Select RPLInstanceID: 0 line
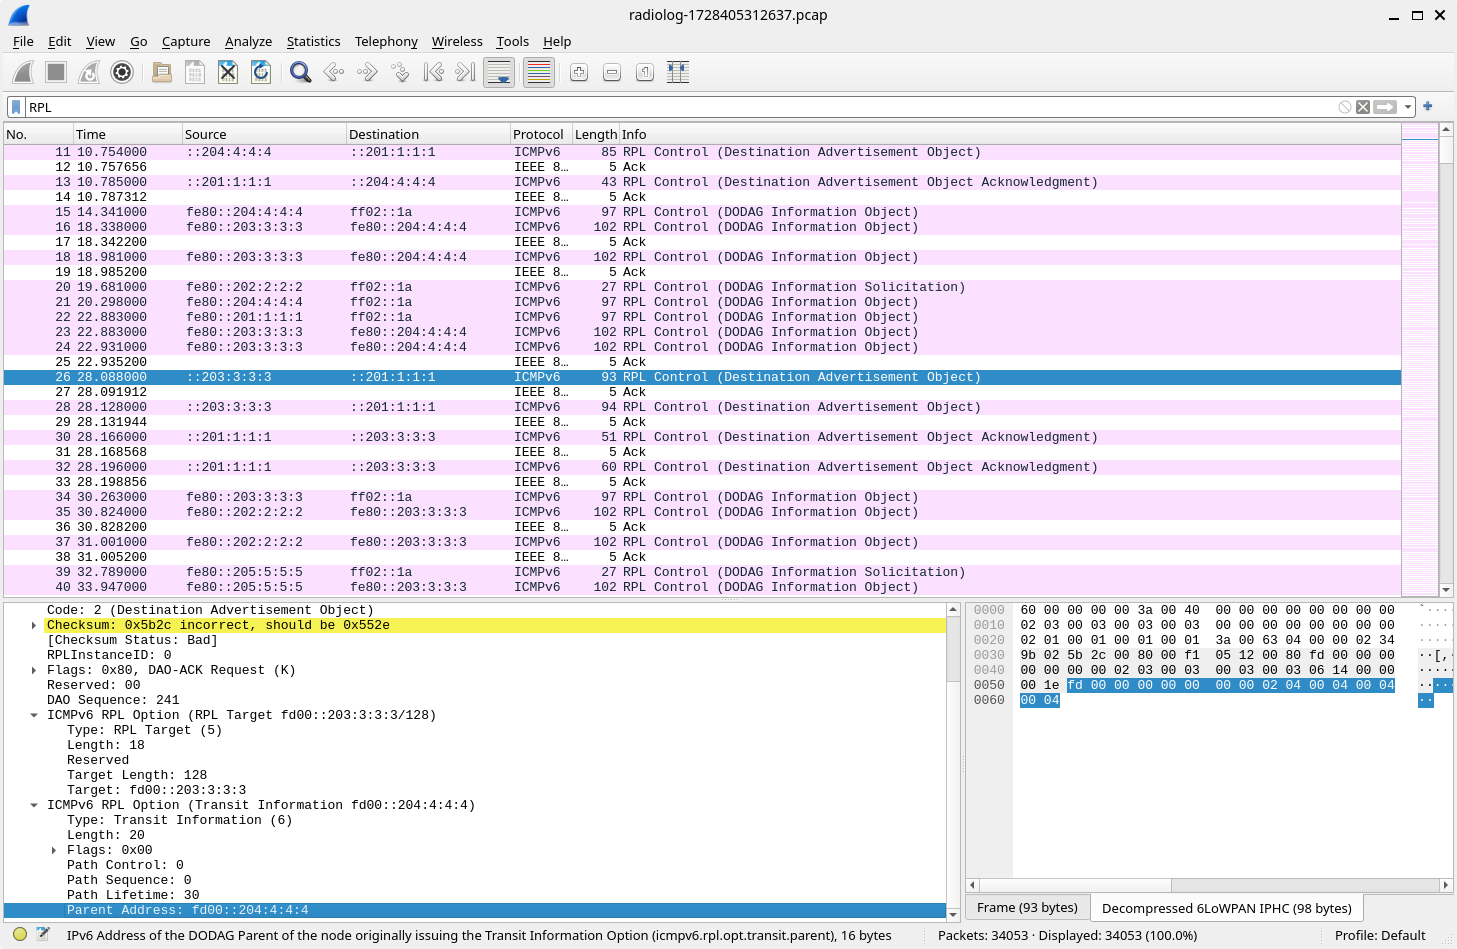 pos(475,655)
